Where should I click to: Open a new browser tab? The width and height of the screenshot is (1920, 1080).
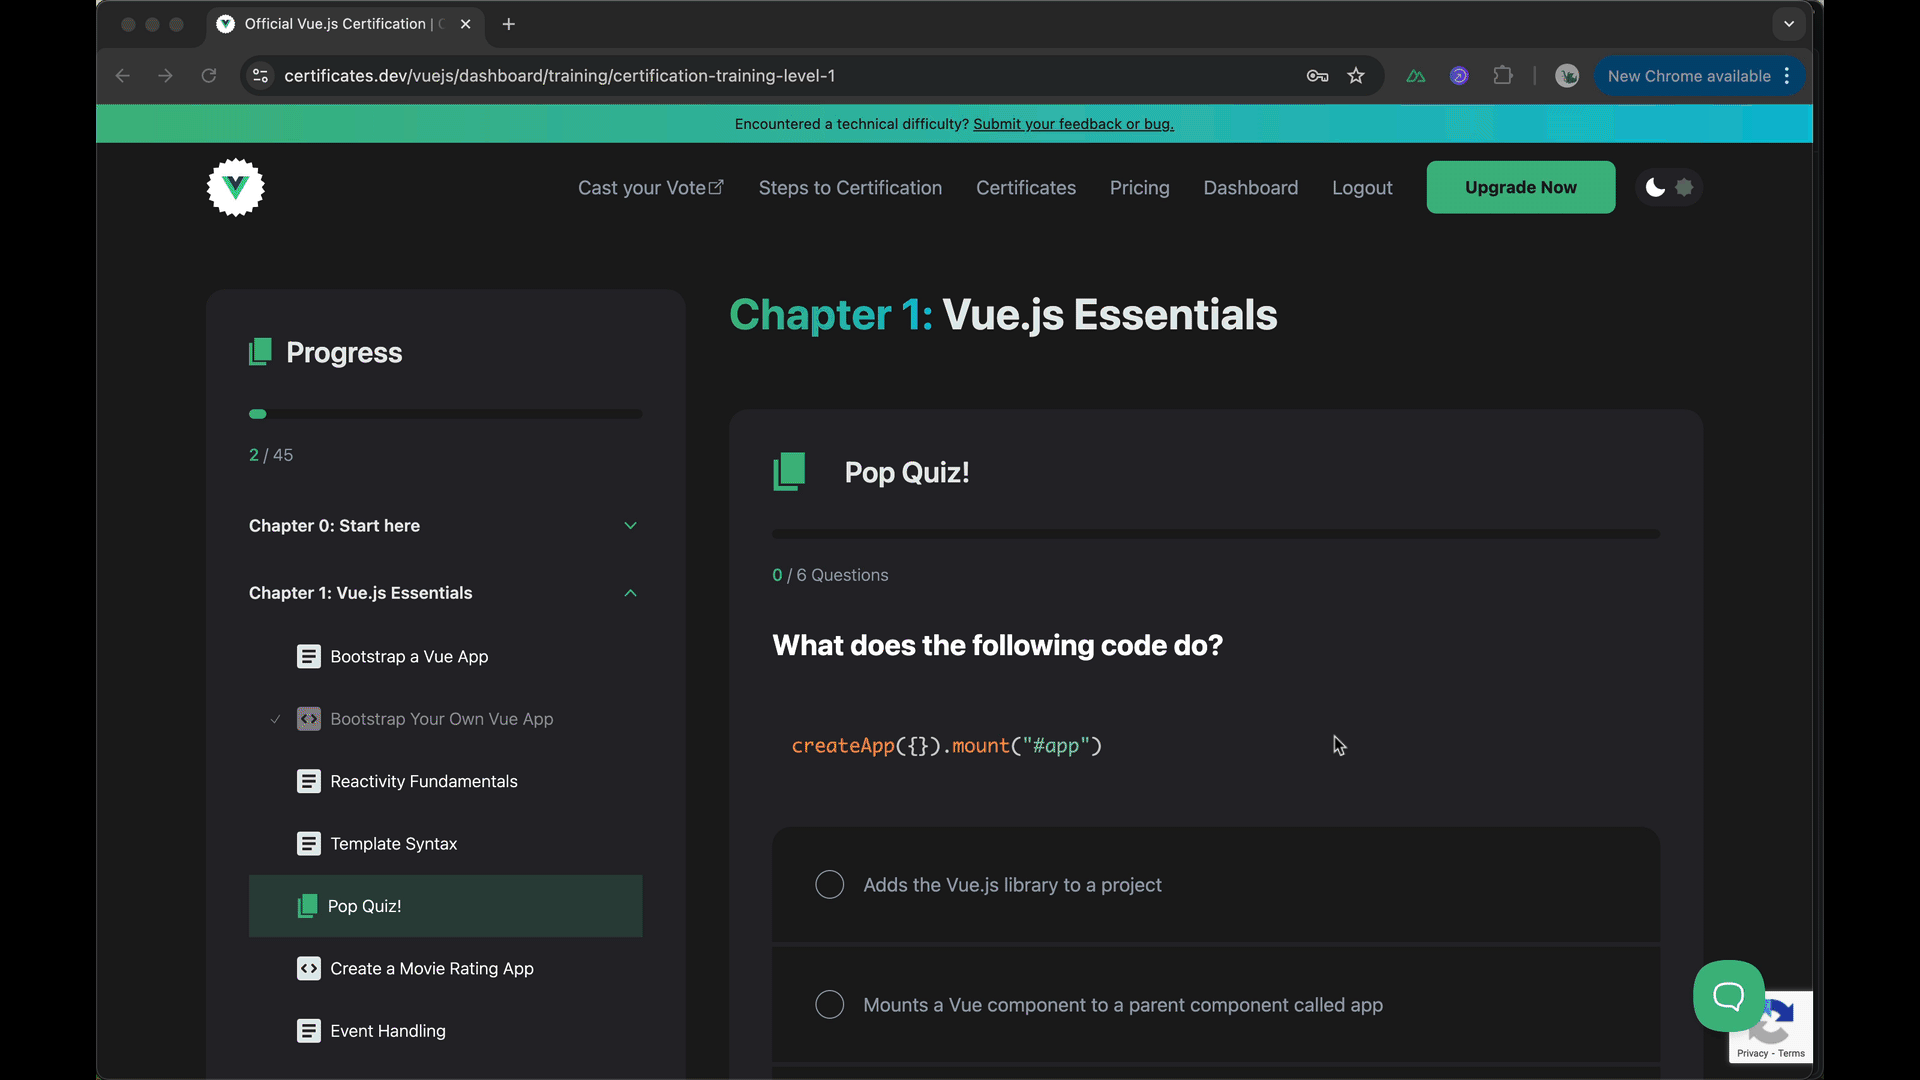tap(509, 24)
